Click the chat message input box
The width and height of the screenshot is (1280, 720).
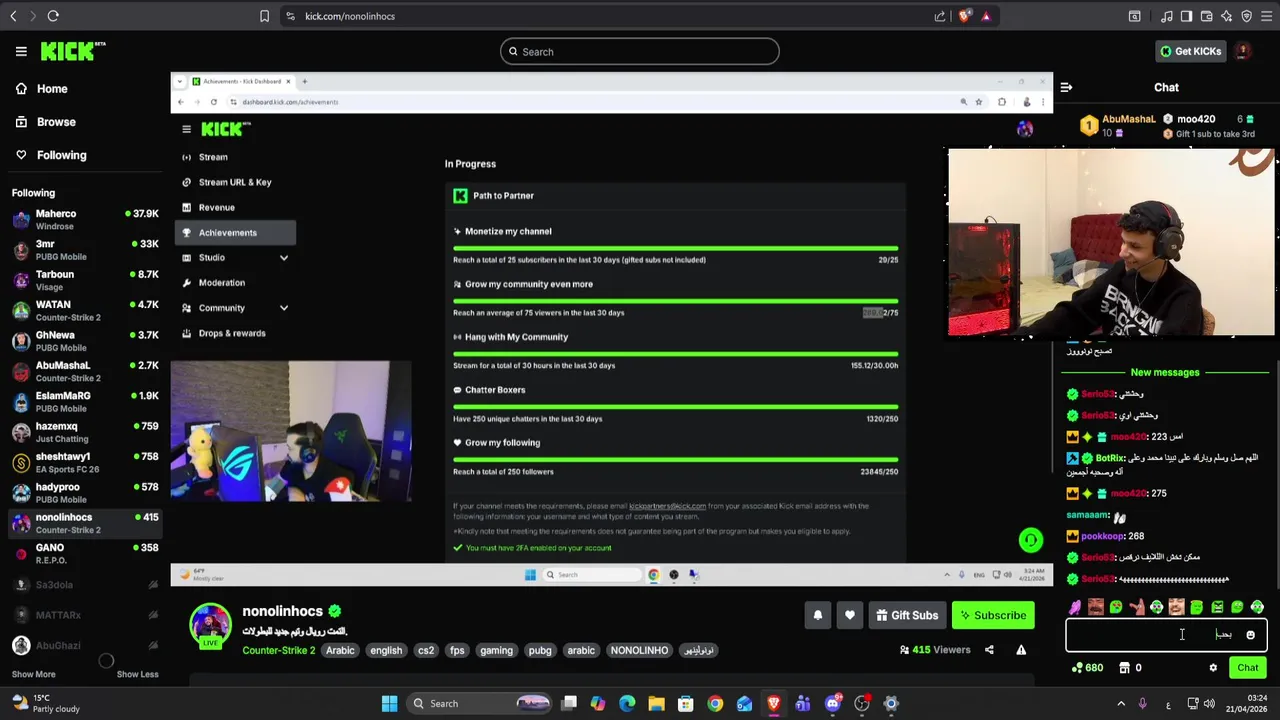tap(1166, 634)
